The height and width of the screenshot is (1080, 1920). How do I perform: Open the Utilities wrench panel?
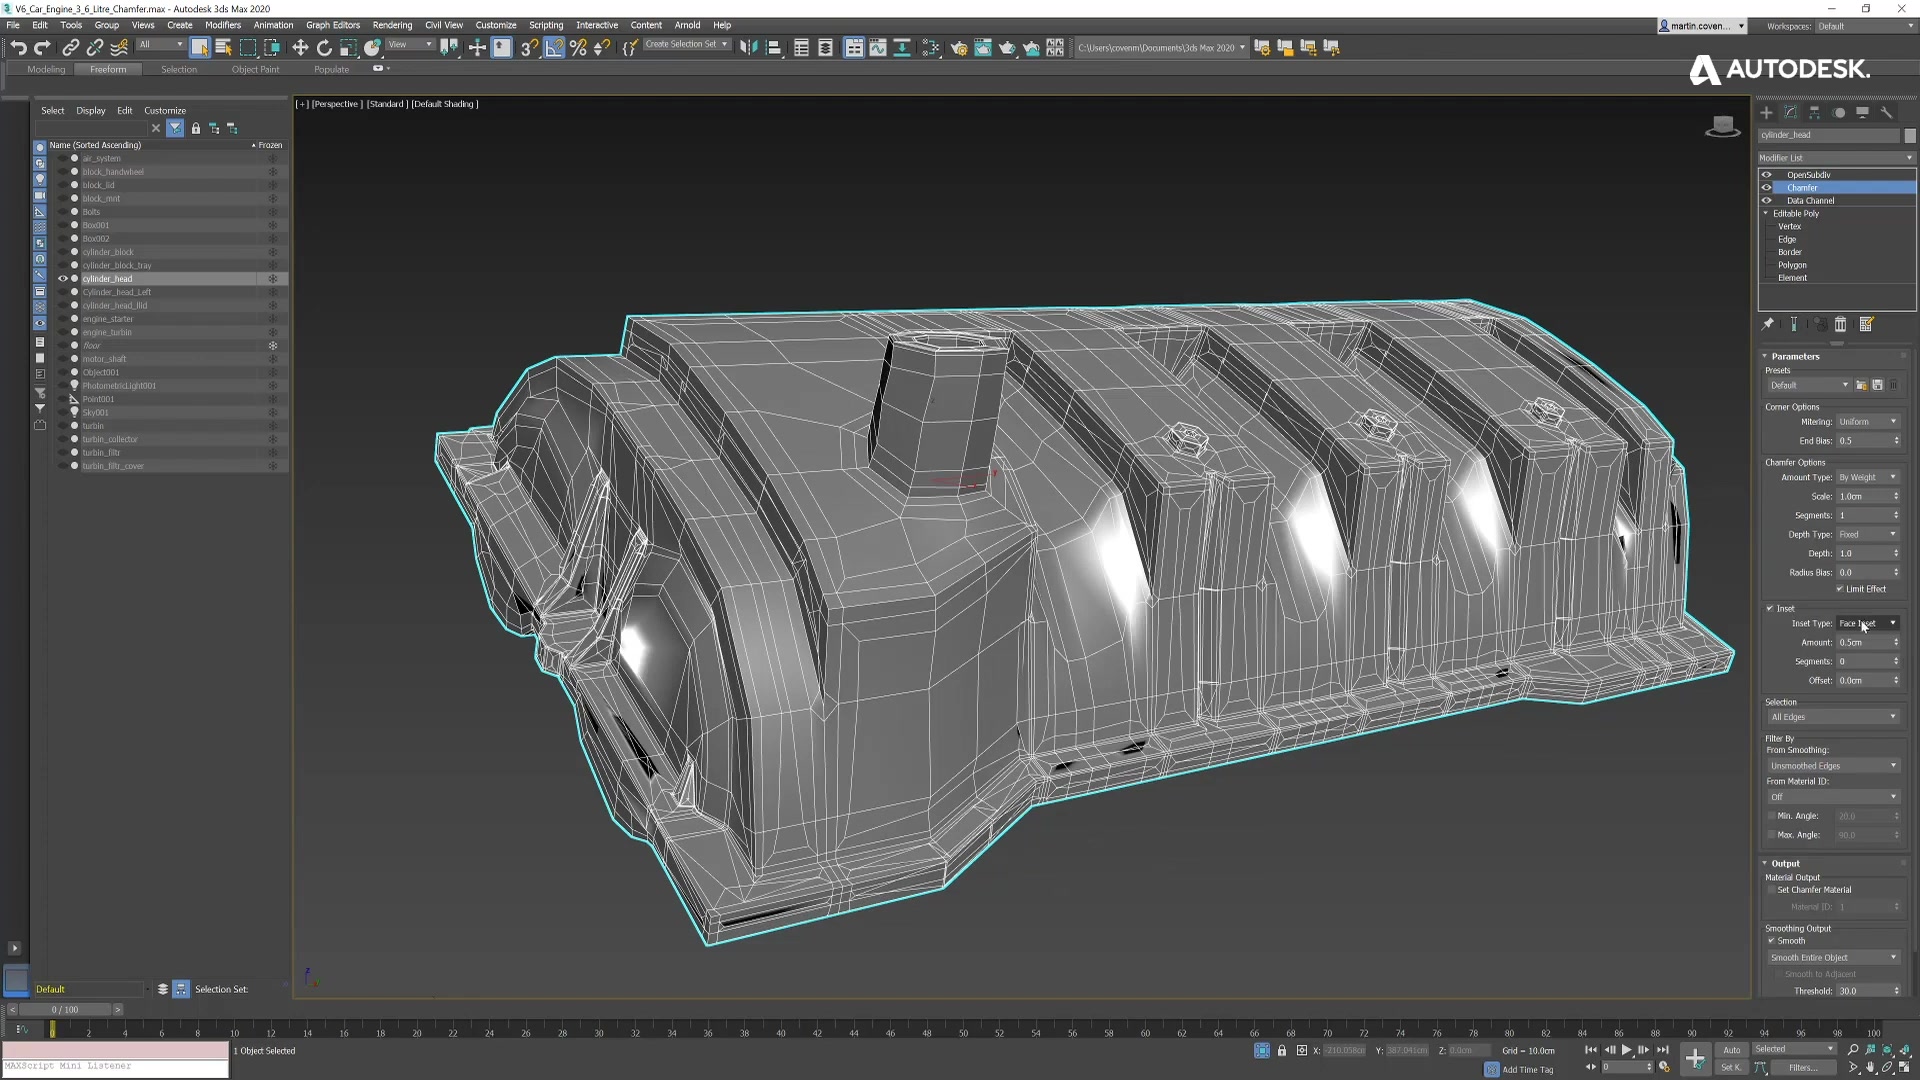[1886, 112]
